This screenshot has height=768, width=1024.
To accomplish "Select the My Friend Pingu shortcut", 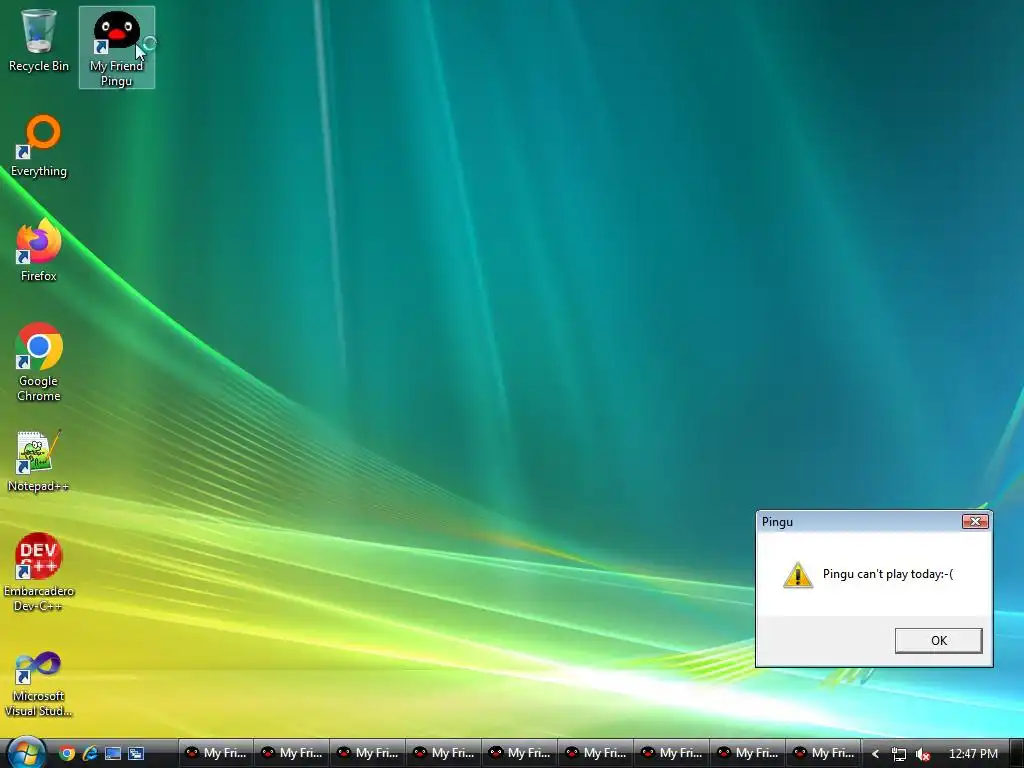I will coord(117,48).
